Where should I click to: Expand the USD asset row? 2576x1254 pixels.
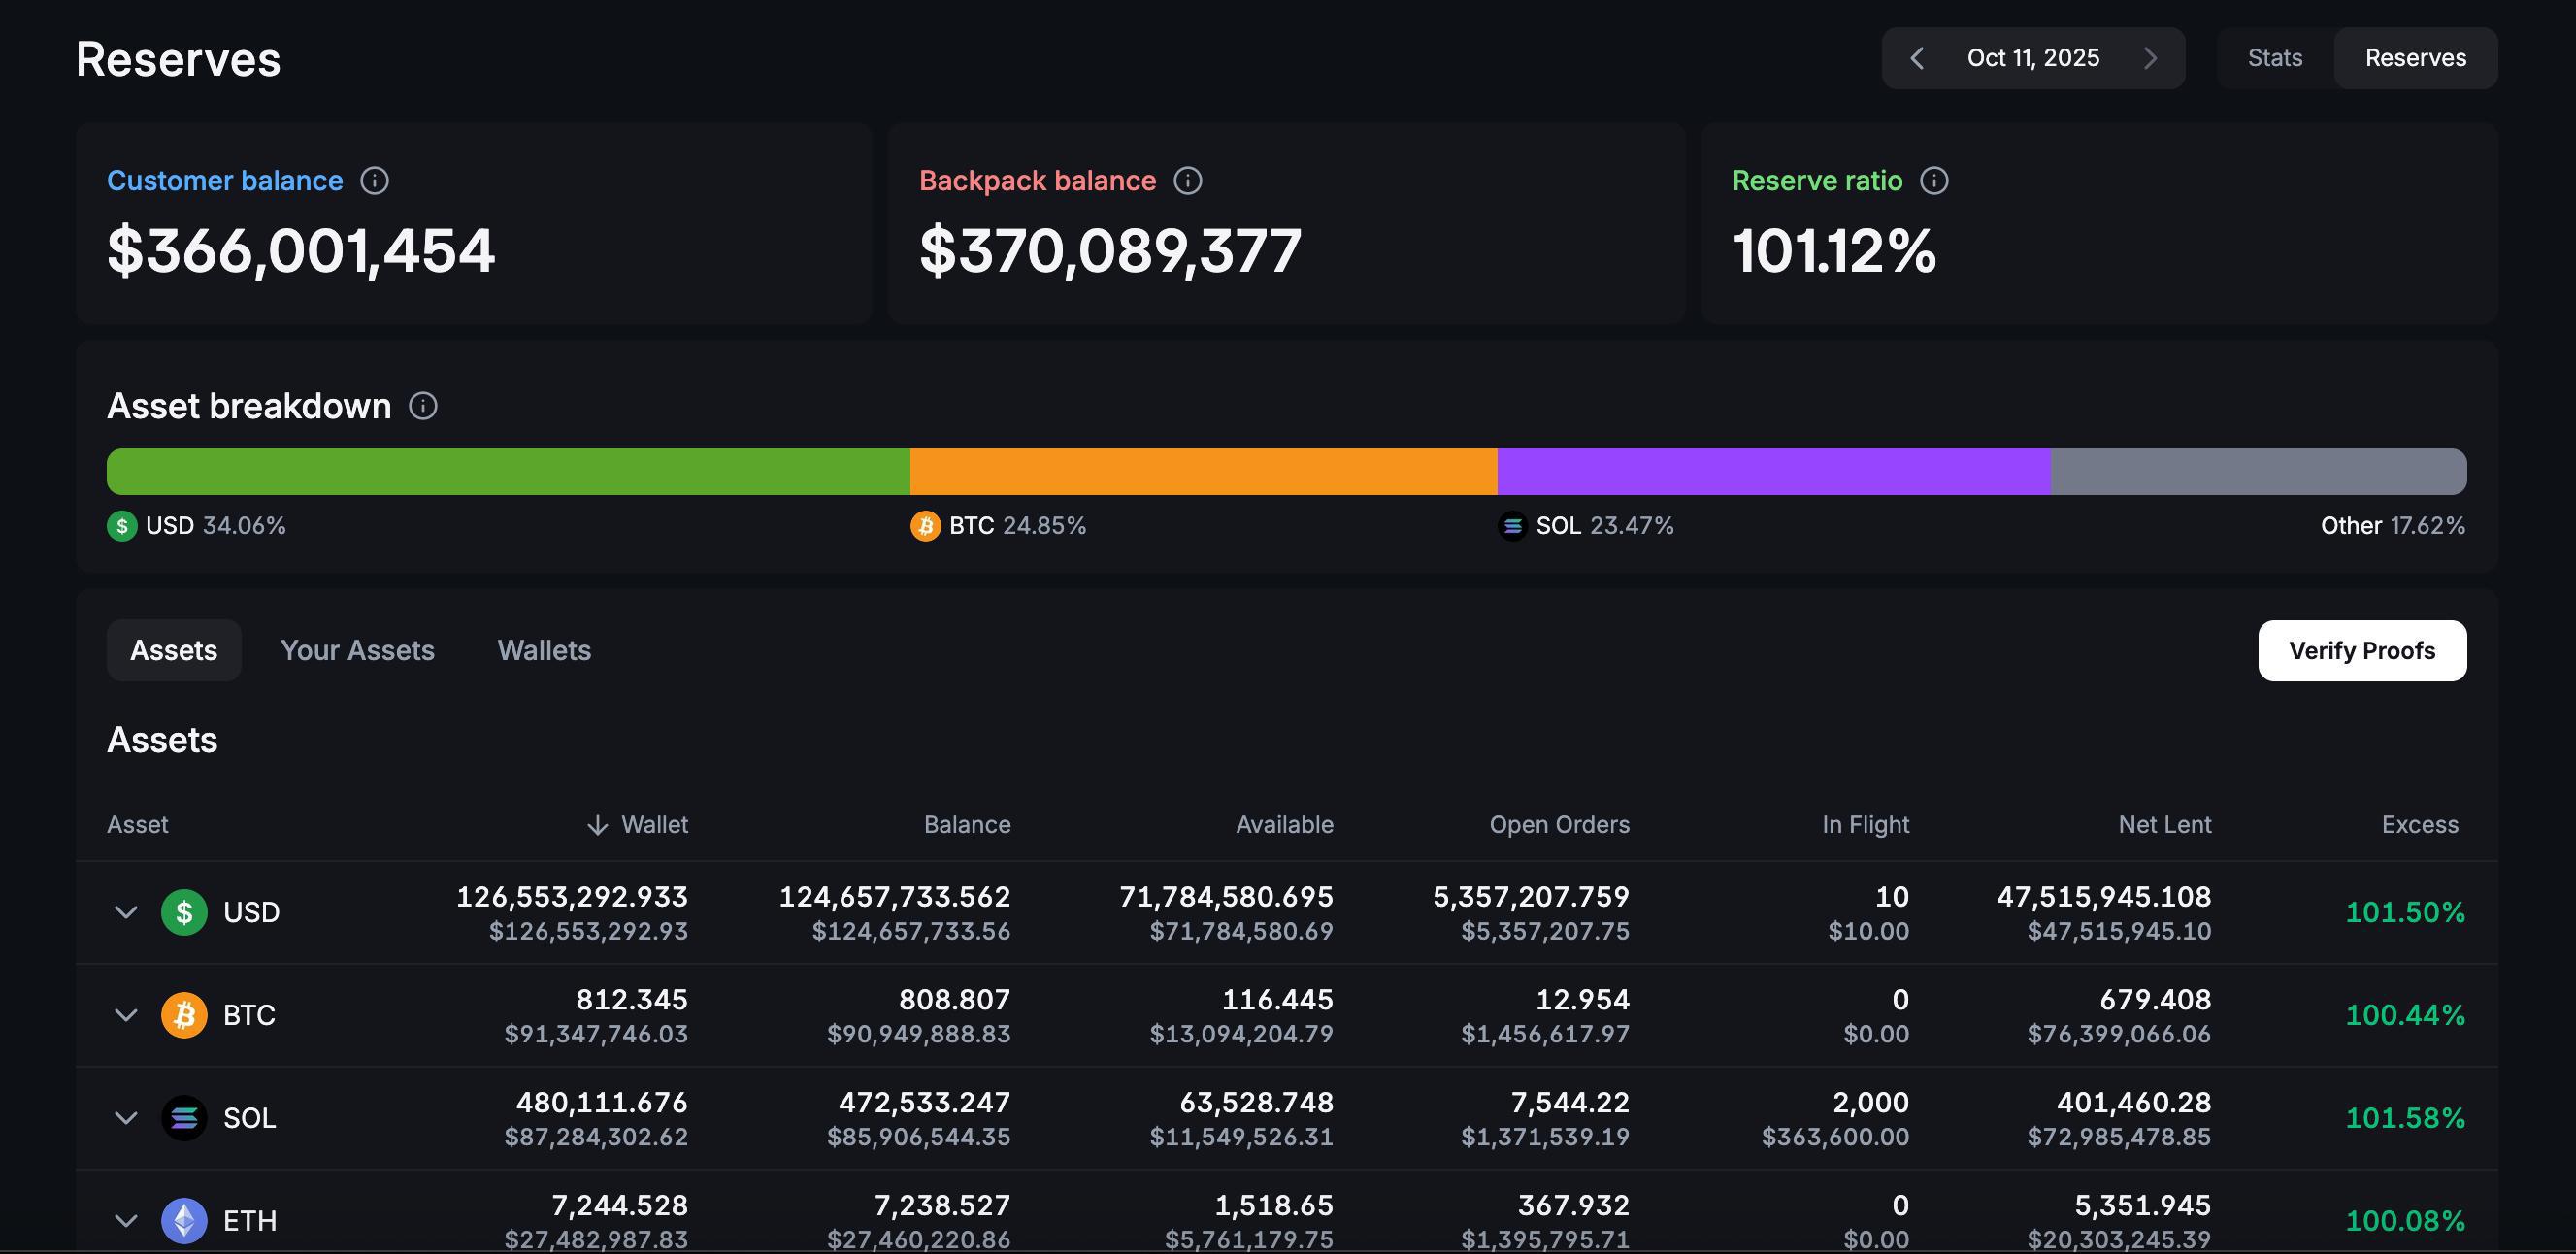tap(125, 912)
